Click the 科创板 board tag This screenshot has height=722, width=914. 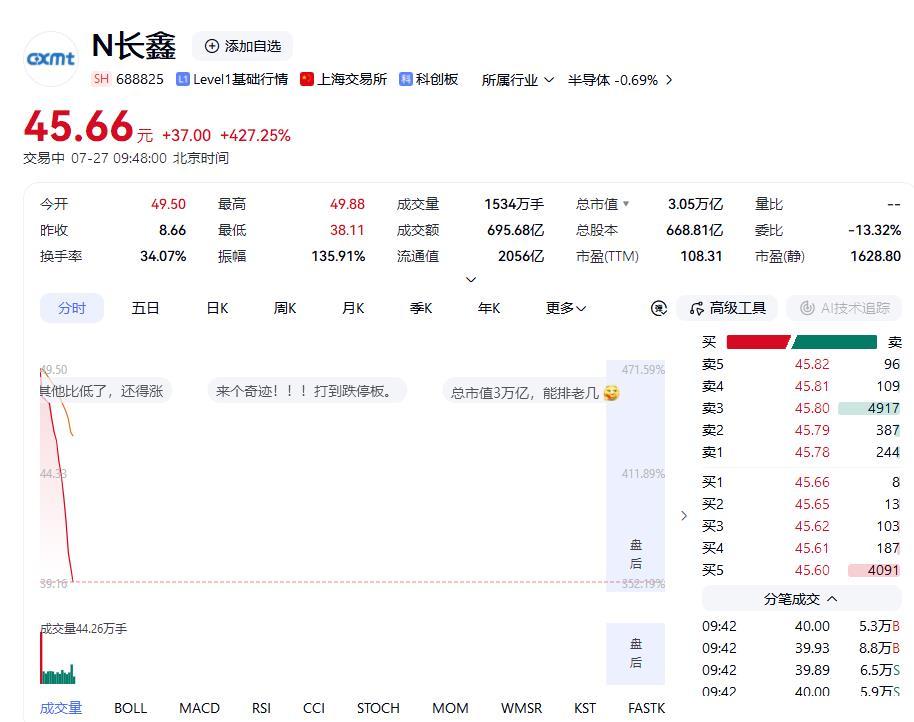pos(428,79)
